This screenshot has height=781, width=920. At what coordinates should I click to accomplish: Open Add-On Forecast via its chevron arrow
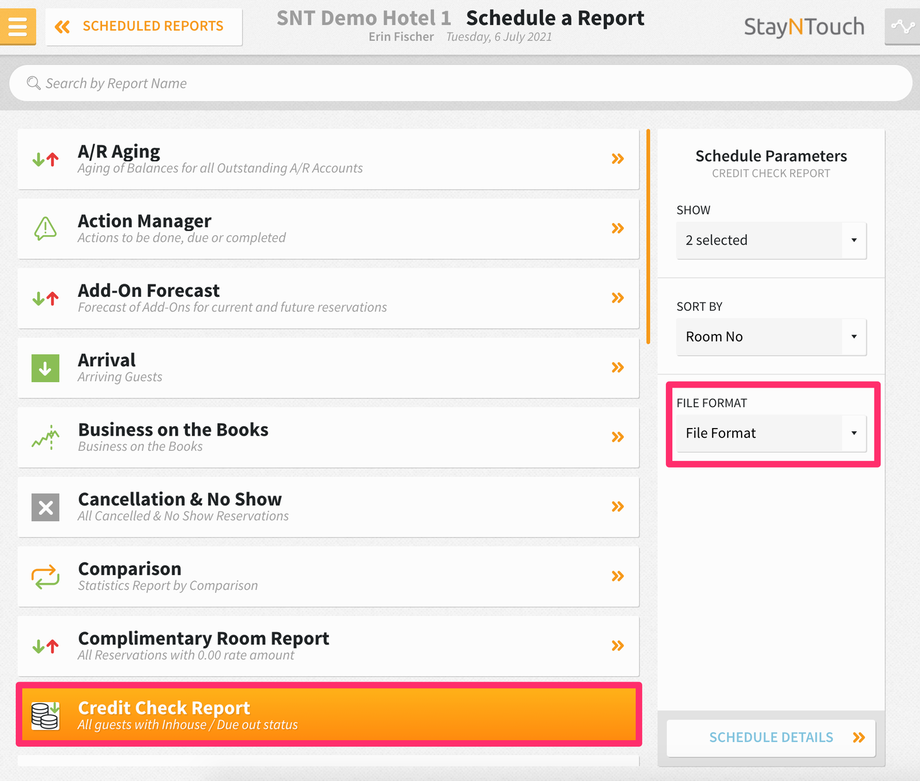[617, 297]
